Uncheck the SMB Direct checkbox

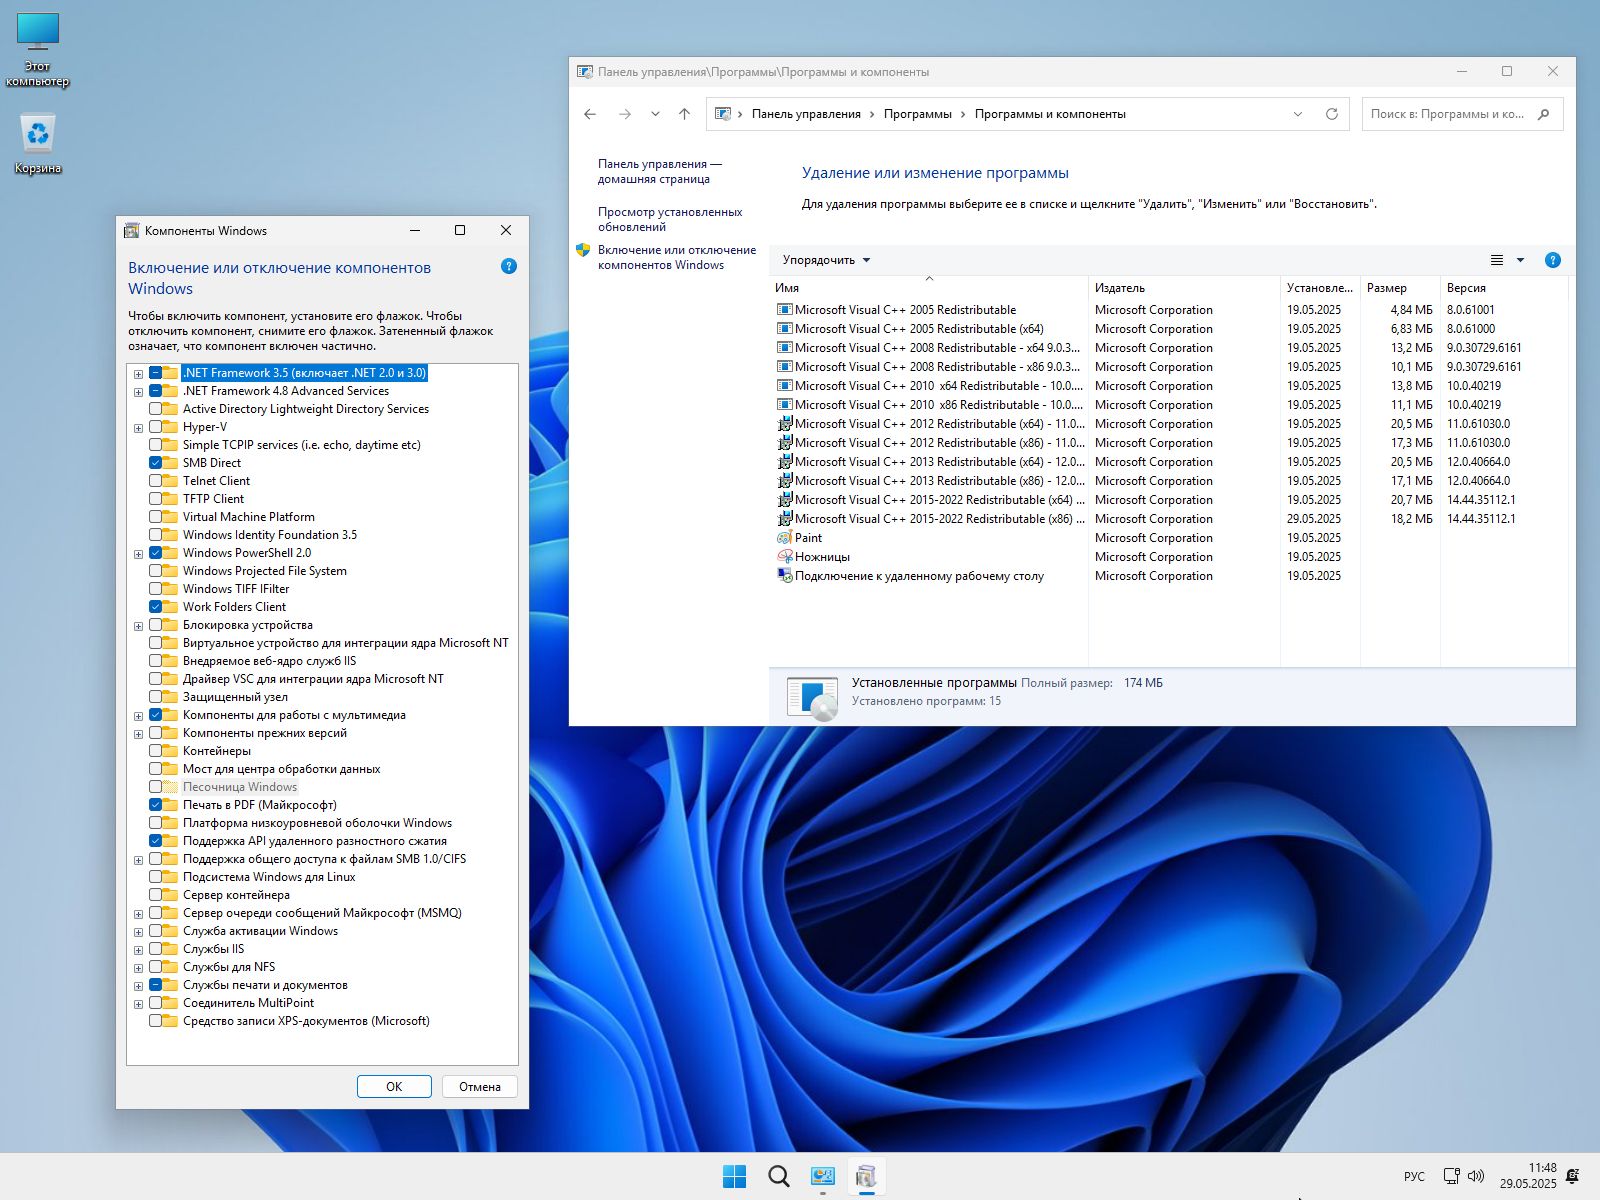tap(156, 463)
